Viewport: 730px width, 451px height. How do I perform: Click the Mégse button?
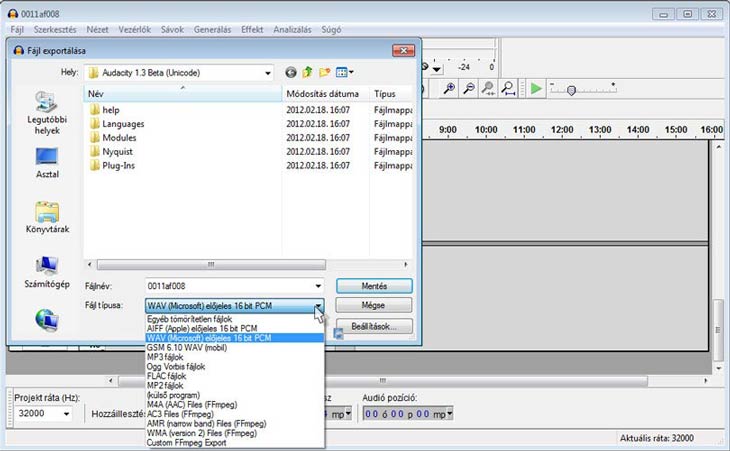coord(374,305)
